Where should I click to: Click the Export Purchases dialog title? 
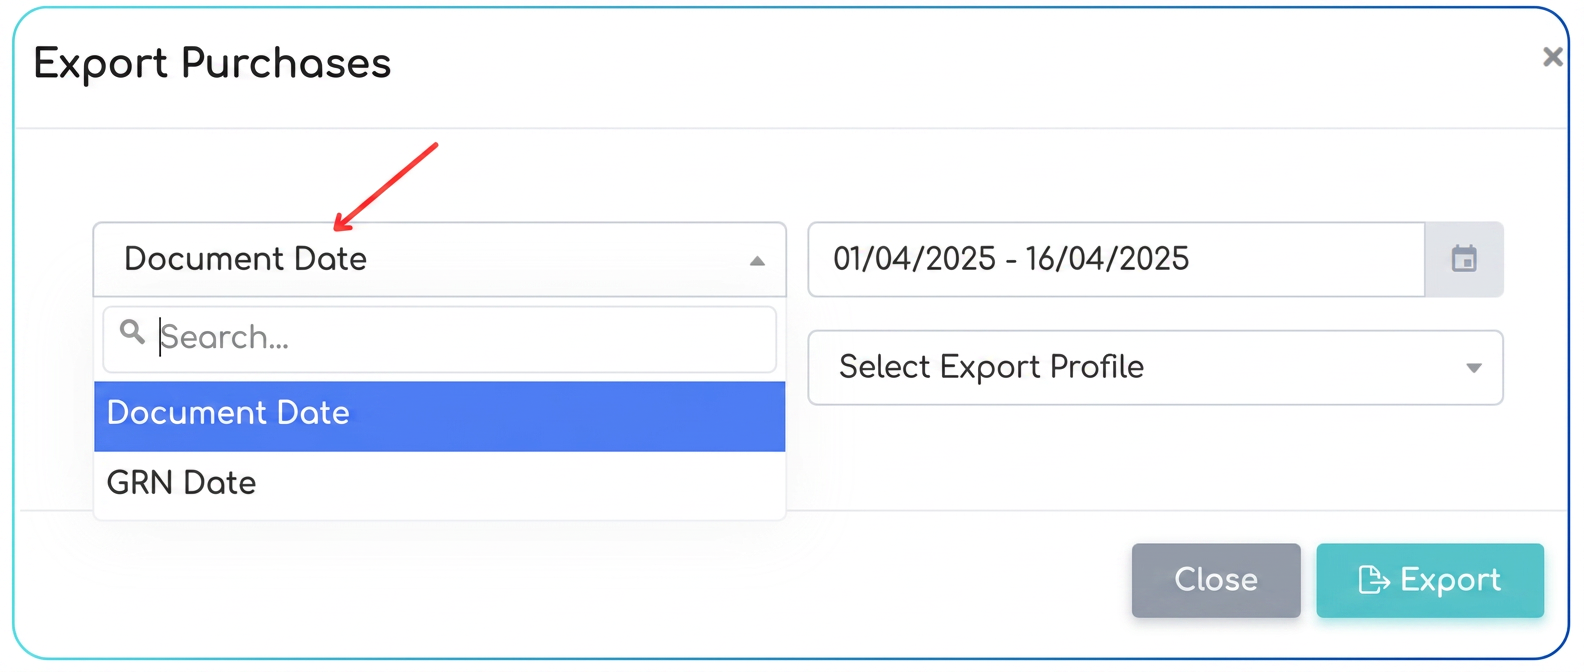(212, 63)
